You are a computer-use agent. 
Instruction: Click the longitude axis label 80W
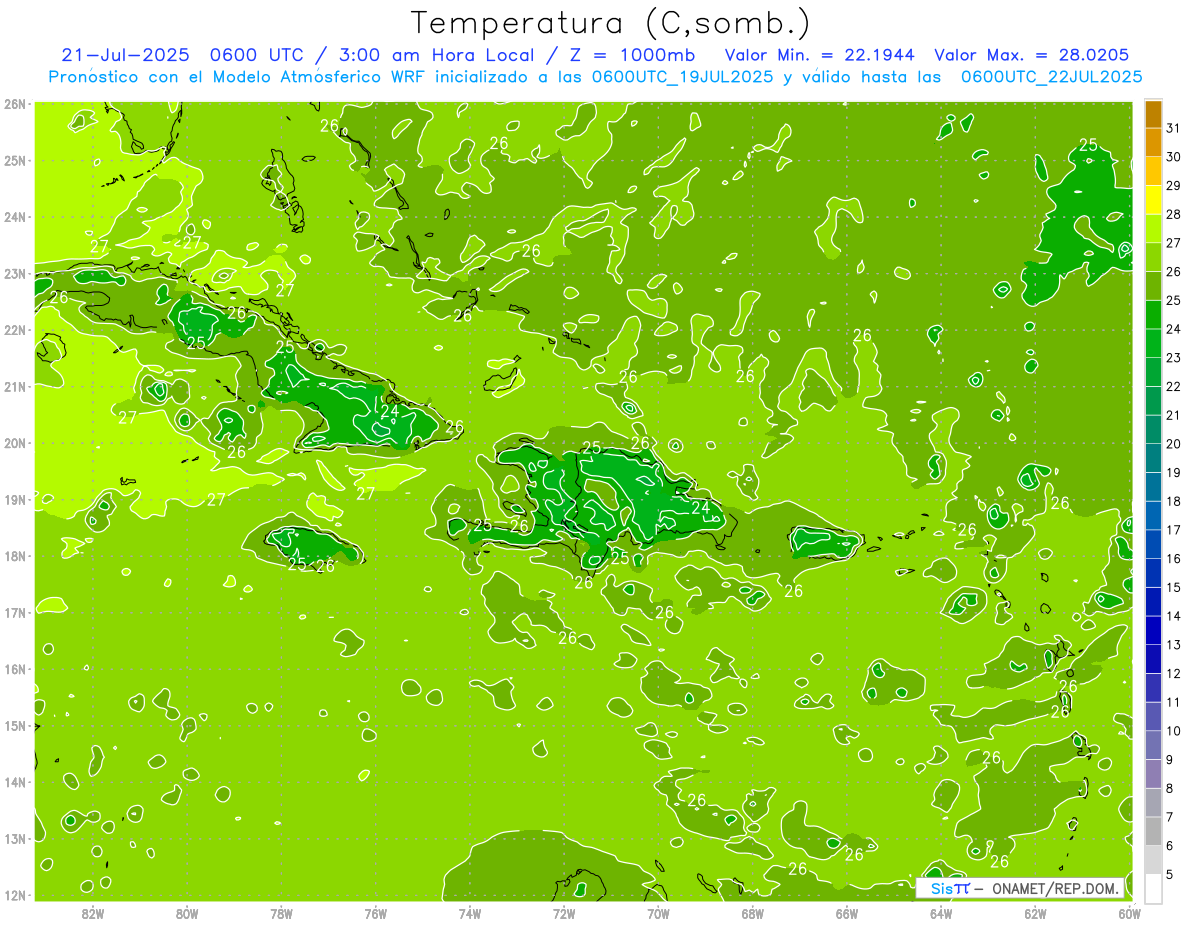click(187, 912)
